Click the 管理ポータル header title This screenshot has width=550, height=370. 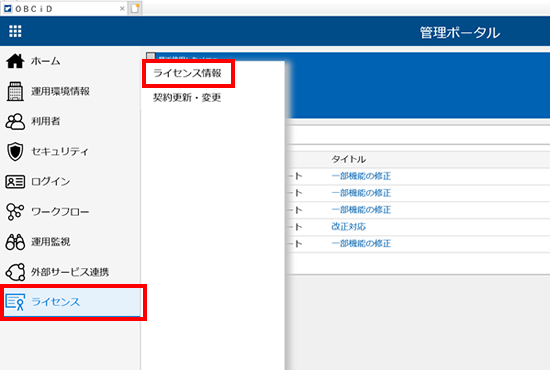460,33
